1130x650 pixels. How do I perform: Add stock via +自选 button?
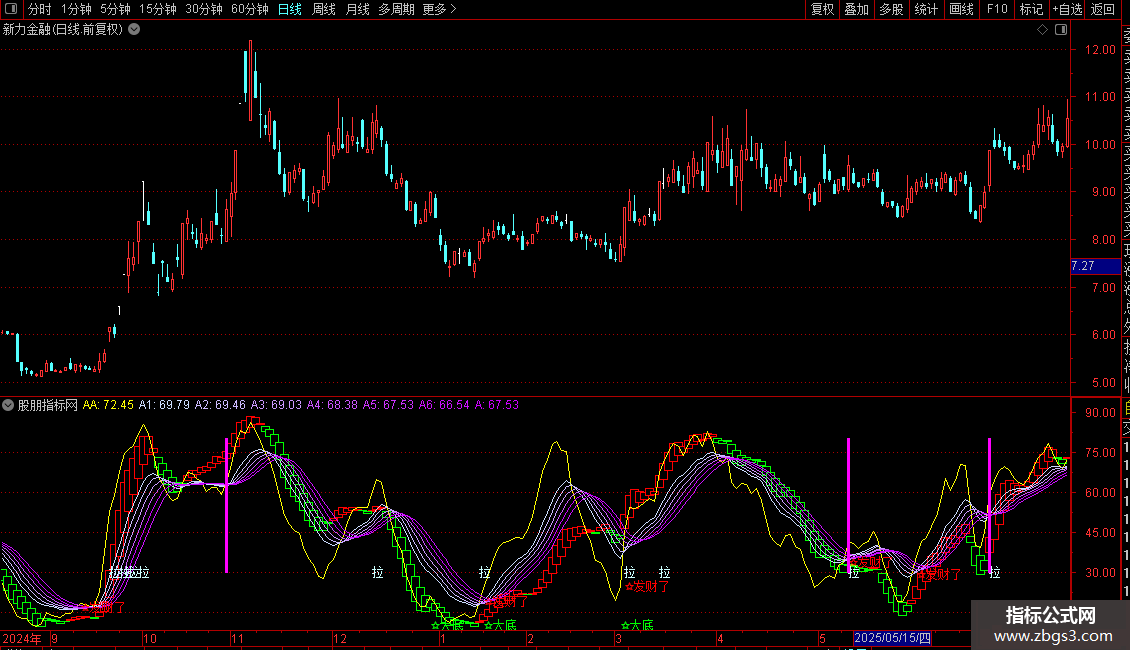pyautogui.click(x=1066, y=10)
